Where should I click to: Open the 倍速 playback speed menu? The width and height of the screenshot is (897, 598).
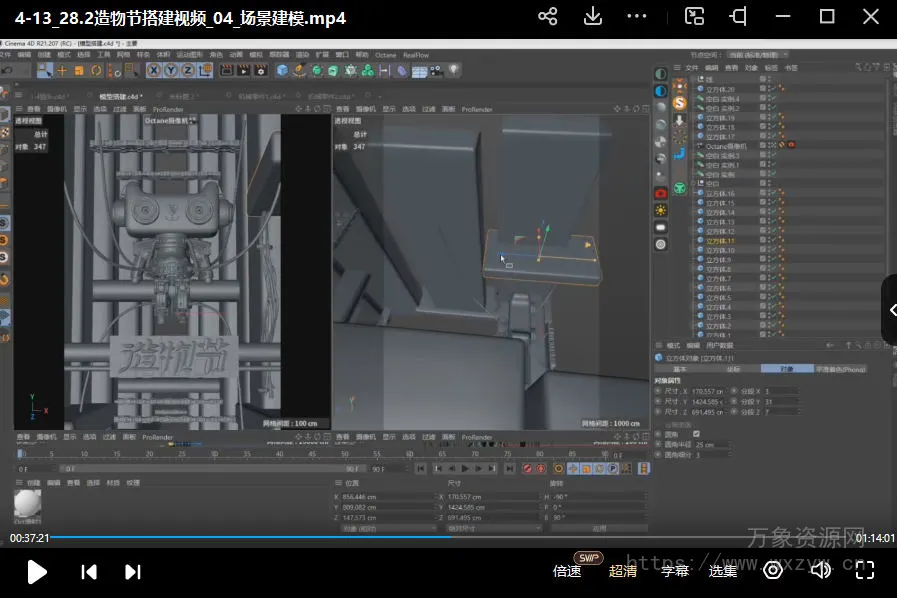tap(567, 571)
